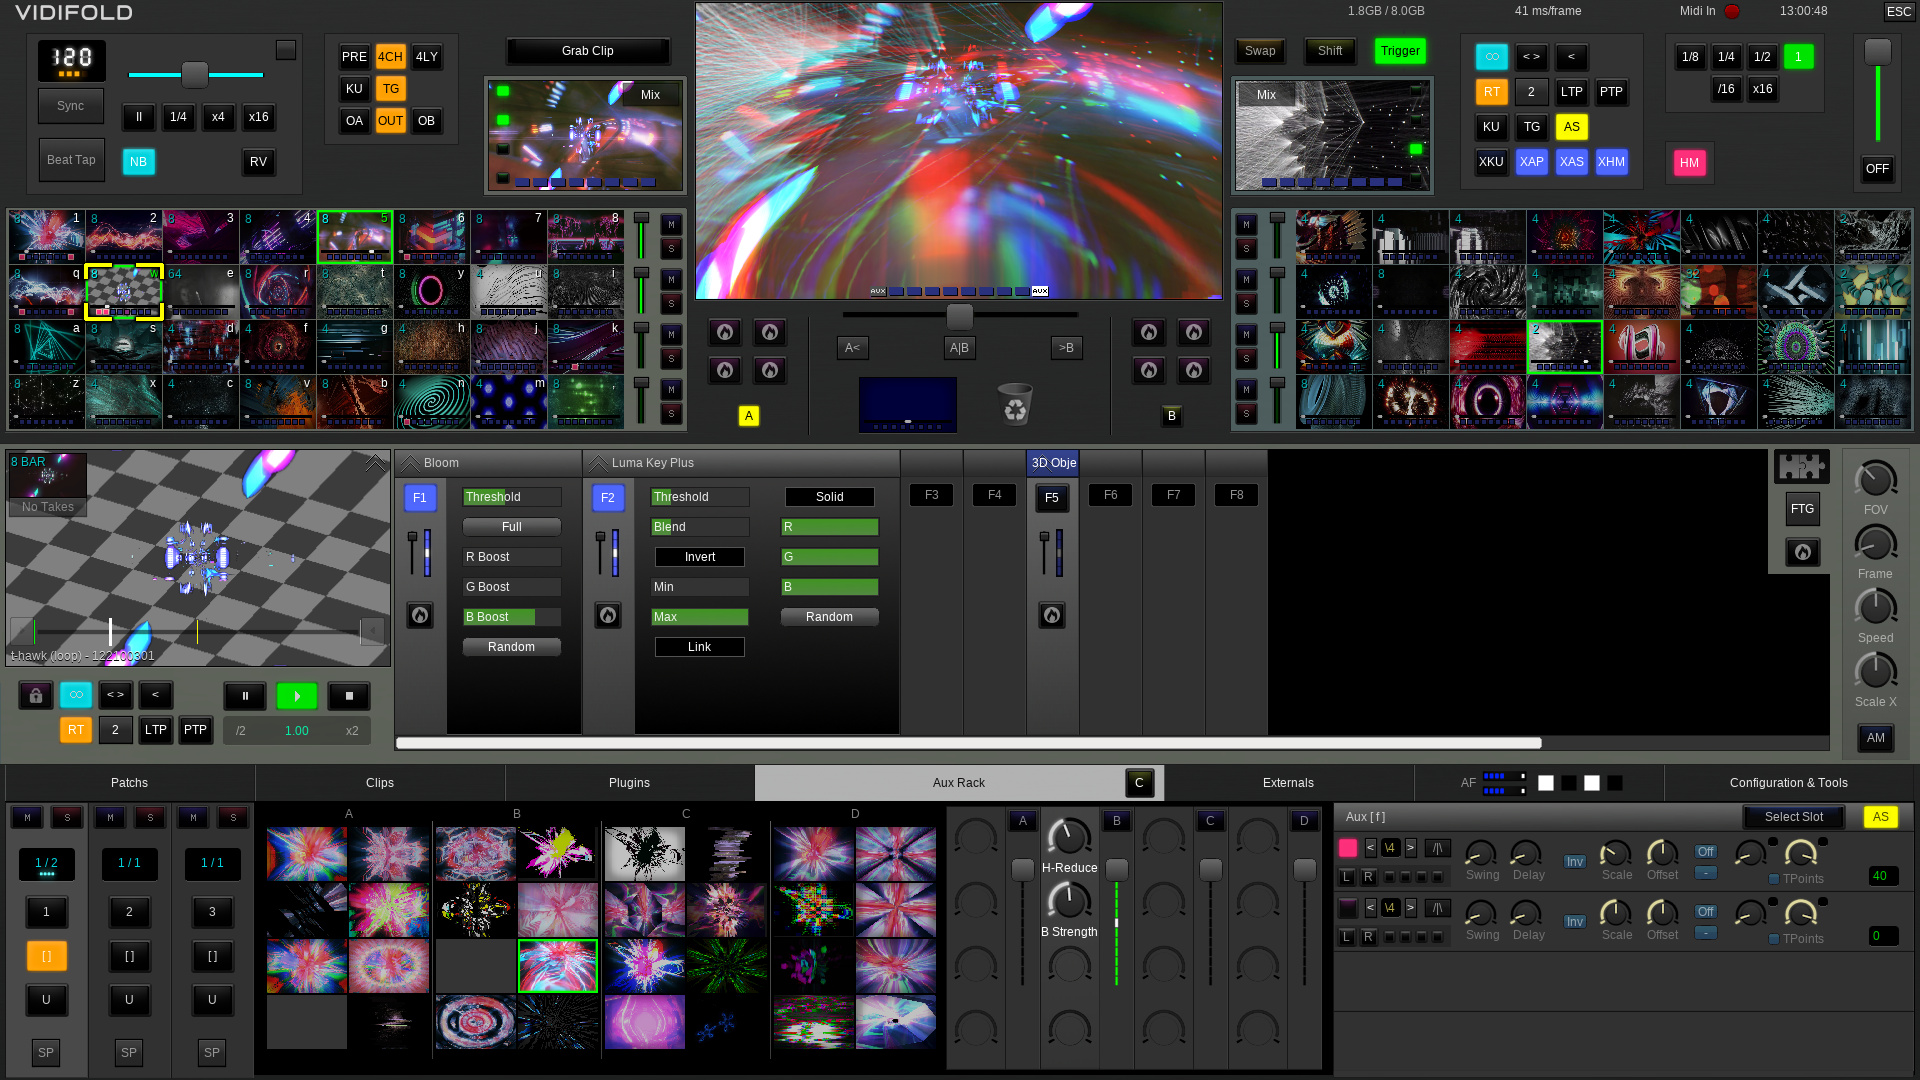Click the ESC button
The image size is (1920, 1080).
1899,12
